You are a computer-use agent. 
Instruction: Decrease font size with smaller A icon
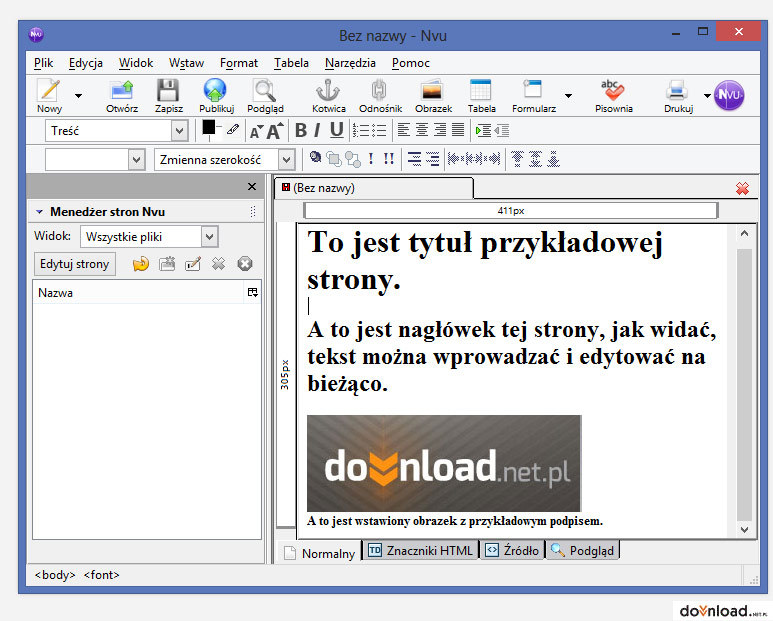pos(256,131)
